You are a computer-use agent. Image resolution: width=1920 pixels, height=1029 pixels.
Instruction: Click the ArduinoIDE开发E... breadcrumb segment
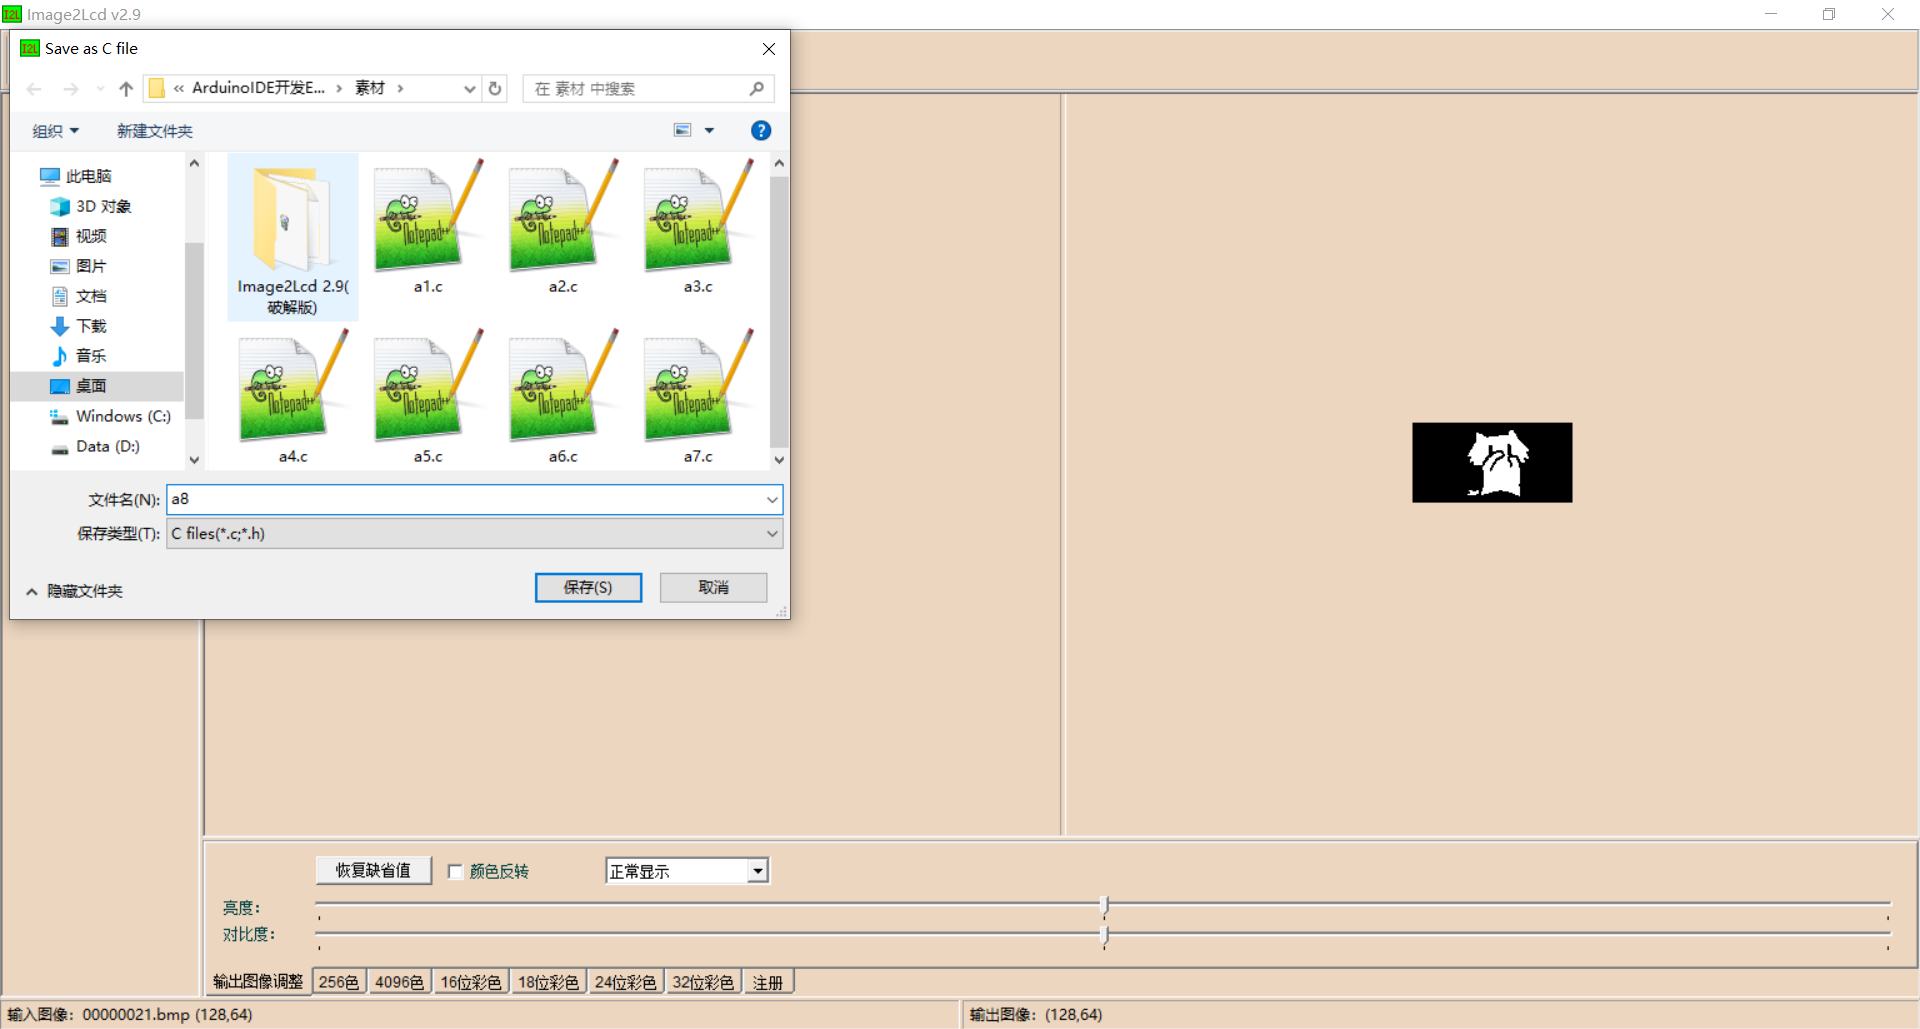tap(258, 88)
